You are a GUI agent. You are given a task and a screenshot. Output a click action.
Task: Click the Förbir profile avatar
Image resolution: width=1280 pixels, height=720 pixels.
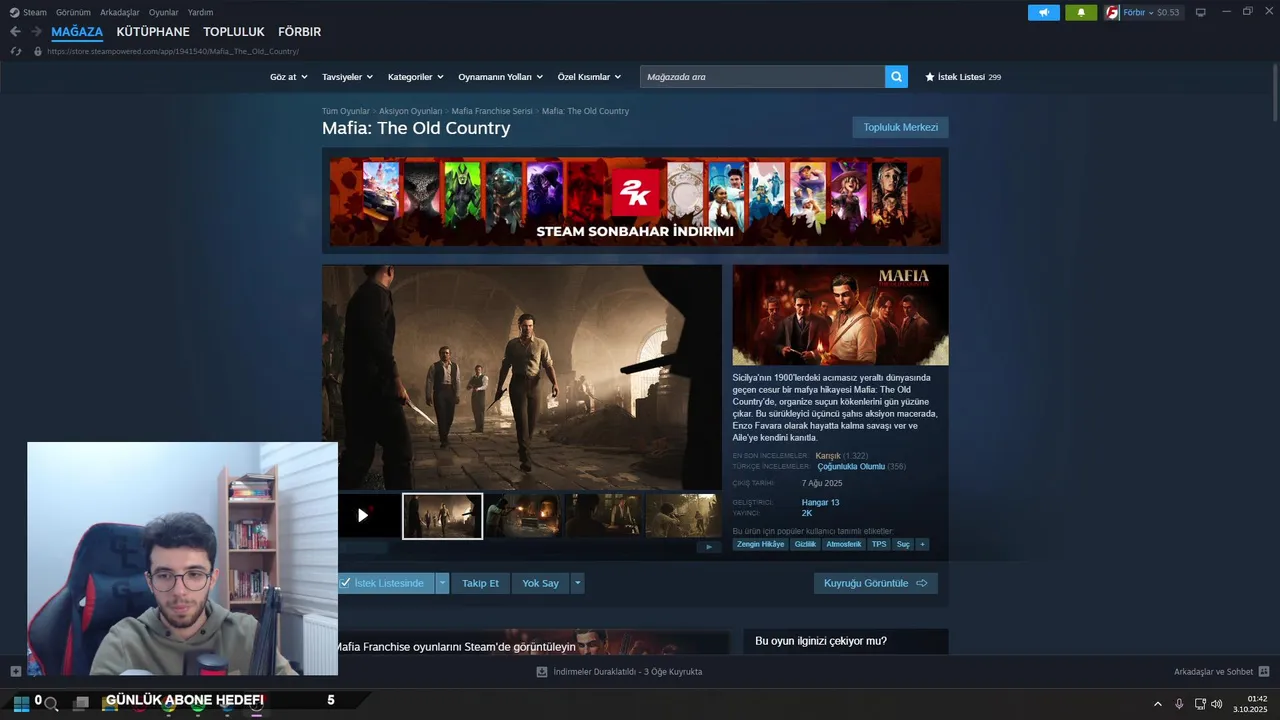pos(1112,13)
